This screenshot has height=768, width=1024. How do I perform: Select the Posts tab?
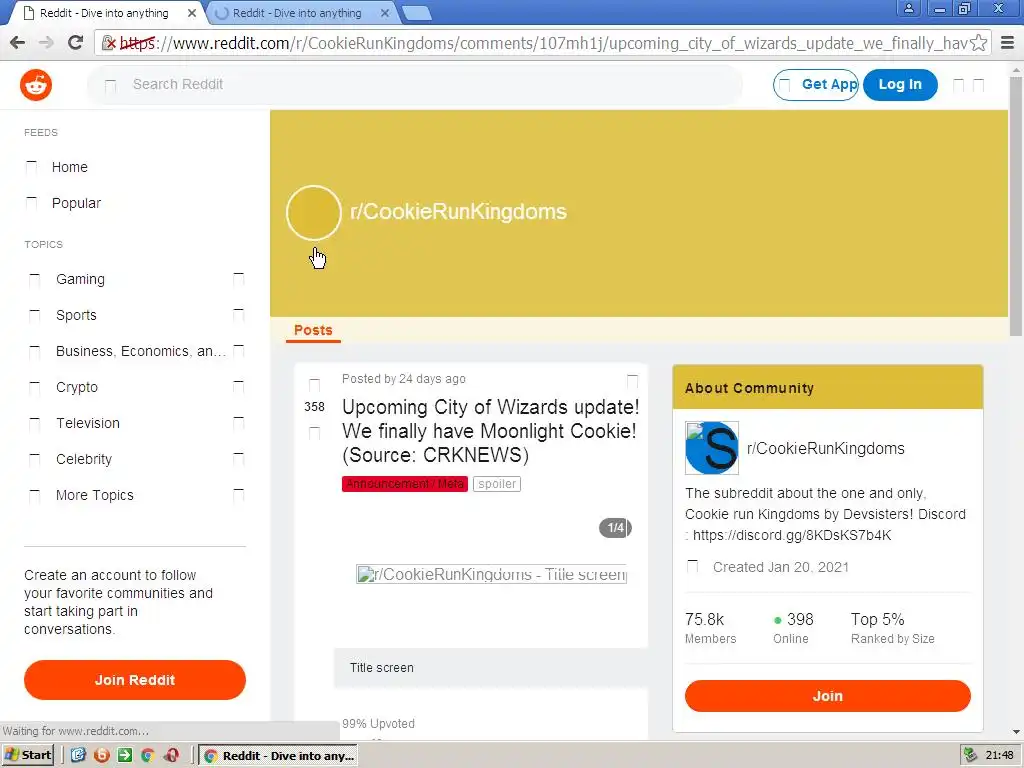313,330
